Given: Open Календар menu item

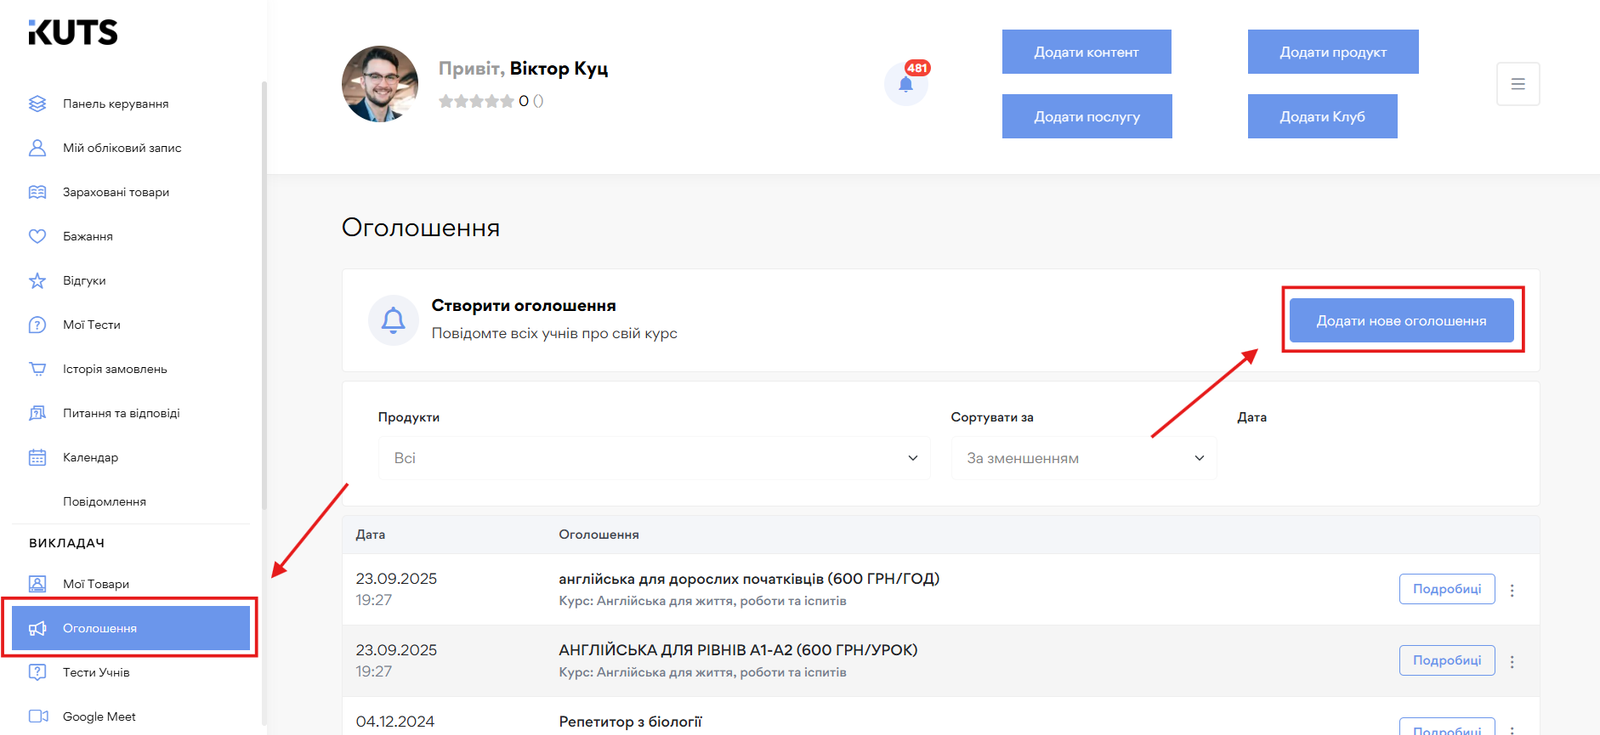Looking at the screenshot, I should point(90,457).
